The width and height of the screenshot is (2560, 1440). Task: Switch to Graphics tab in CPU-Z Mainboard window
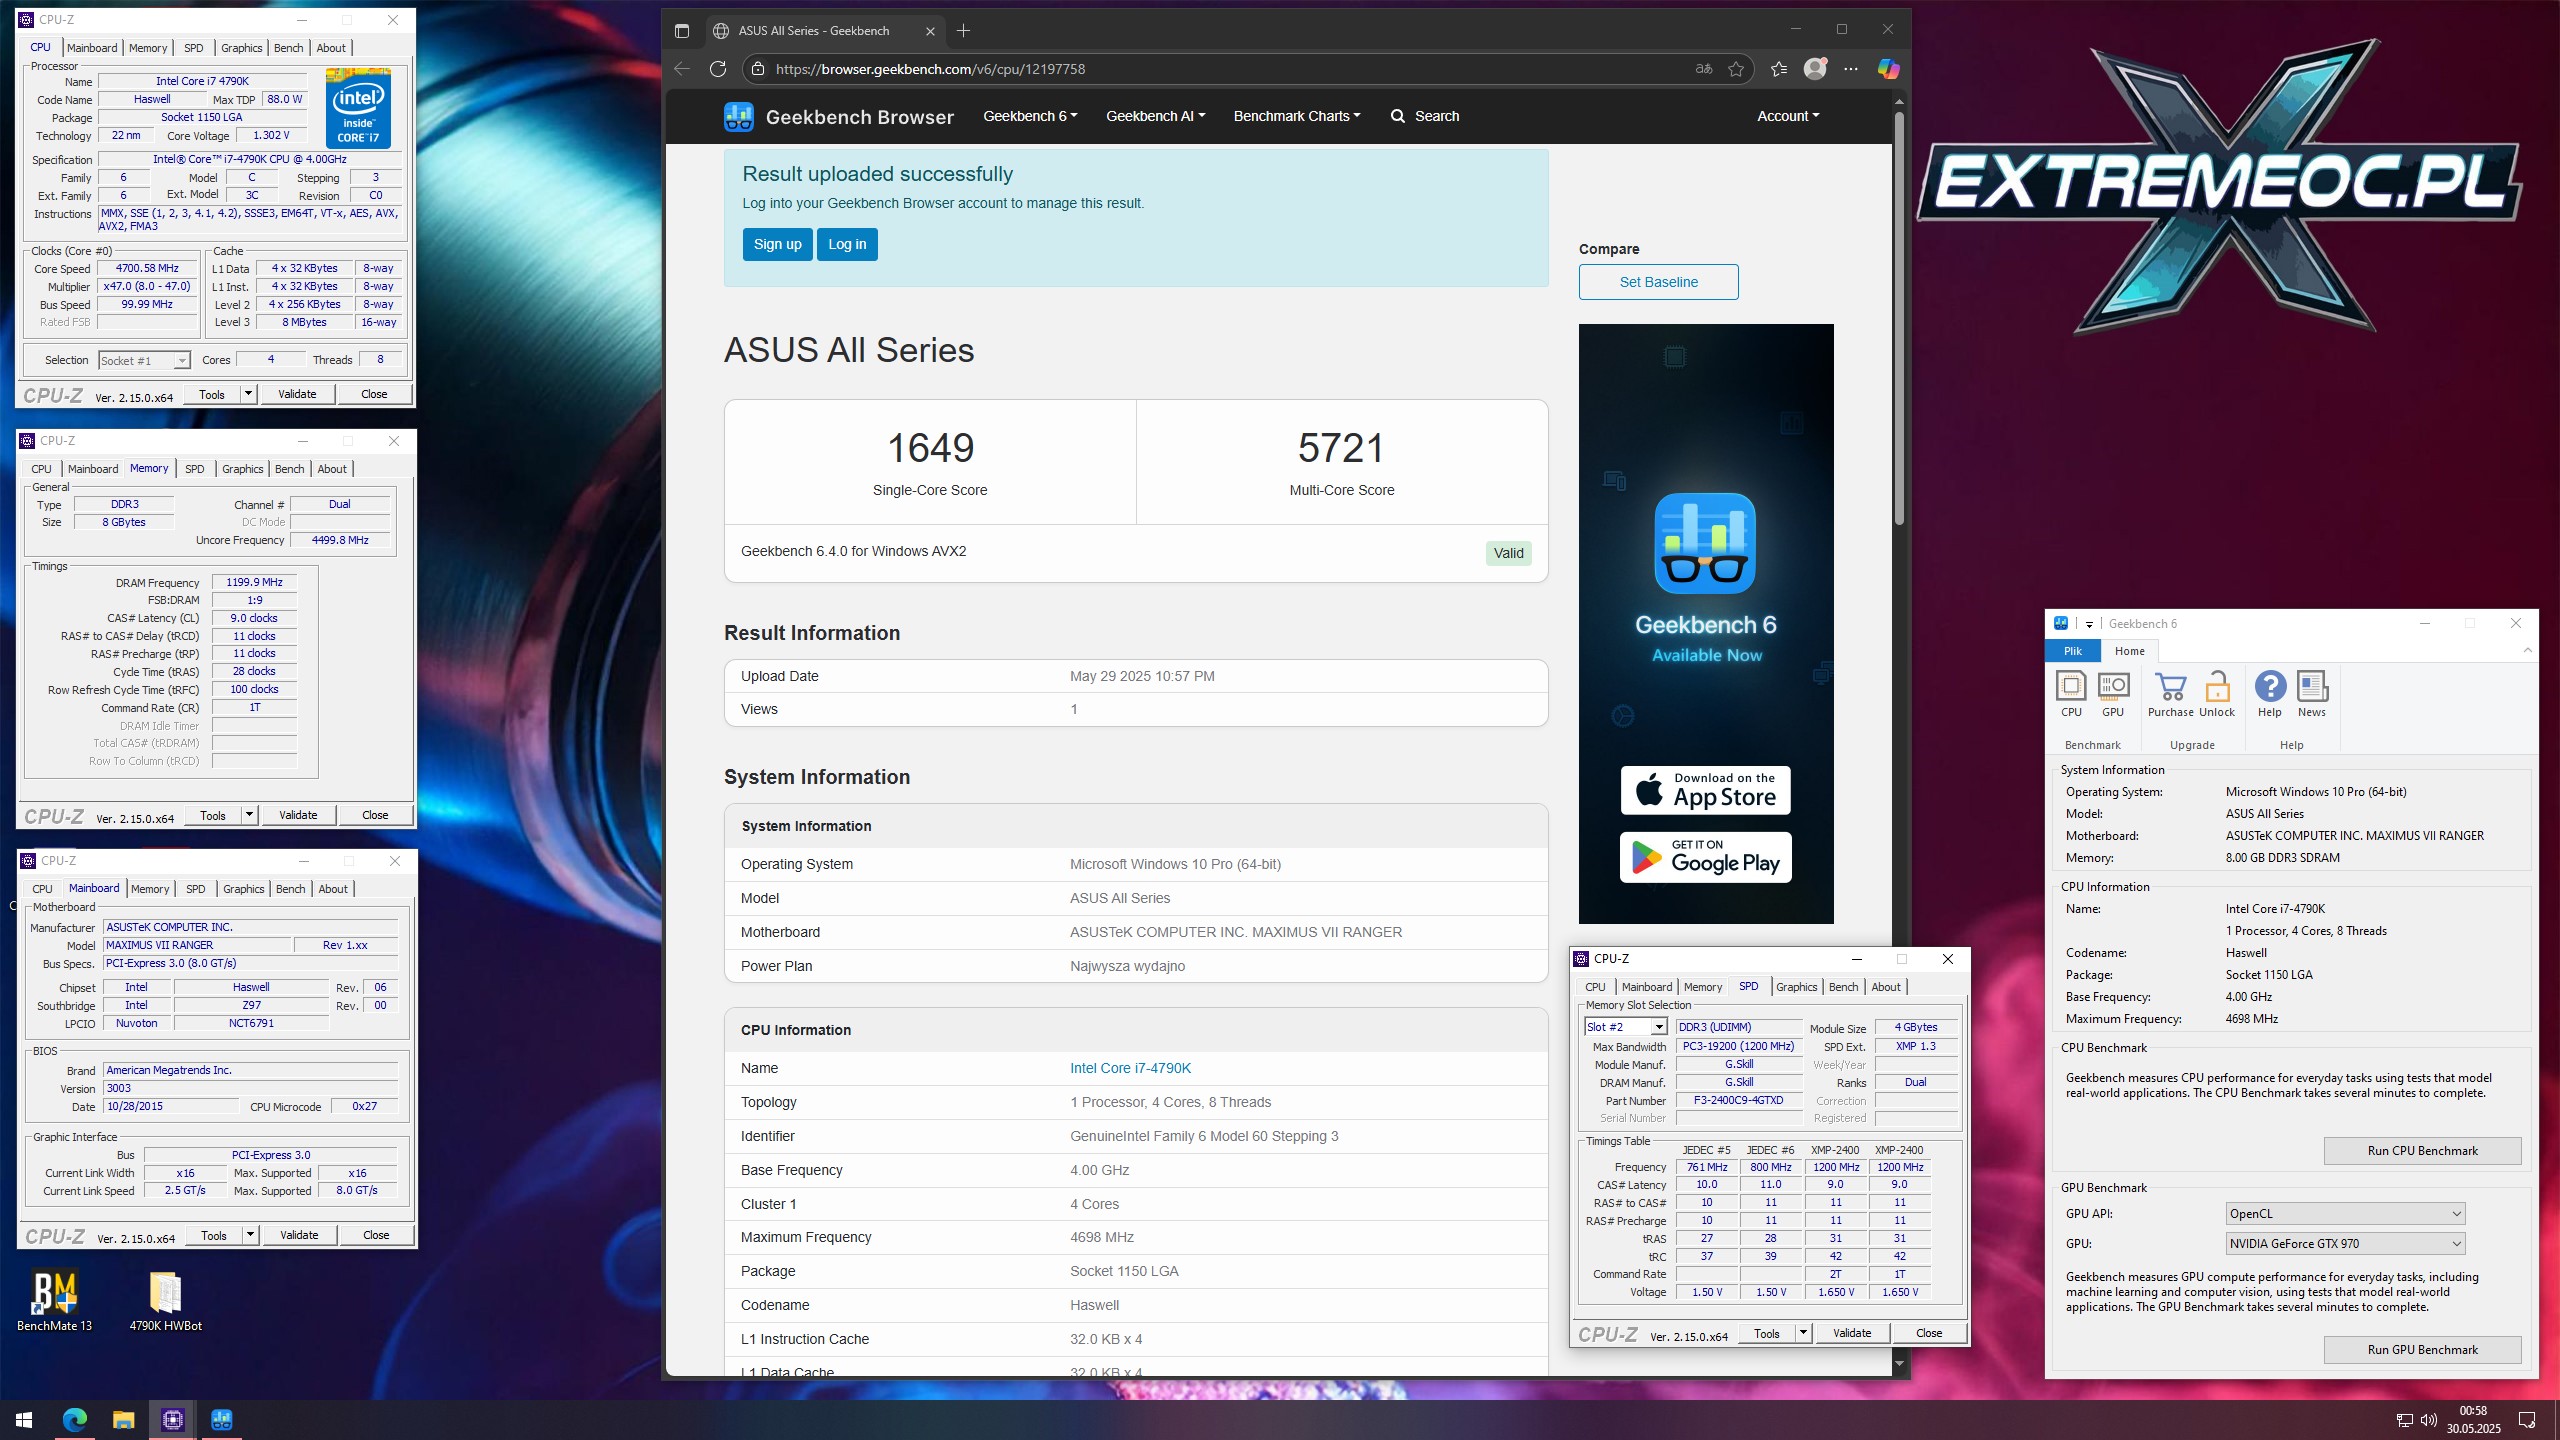point(244,889)
